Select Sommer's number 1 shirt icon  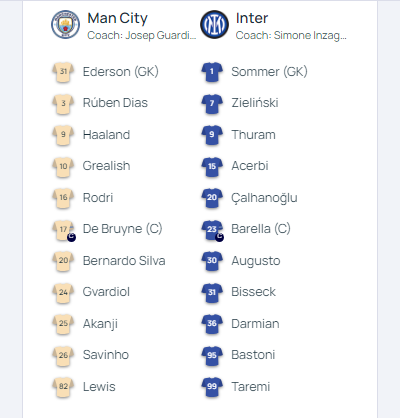click(x=212, y=72)
